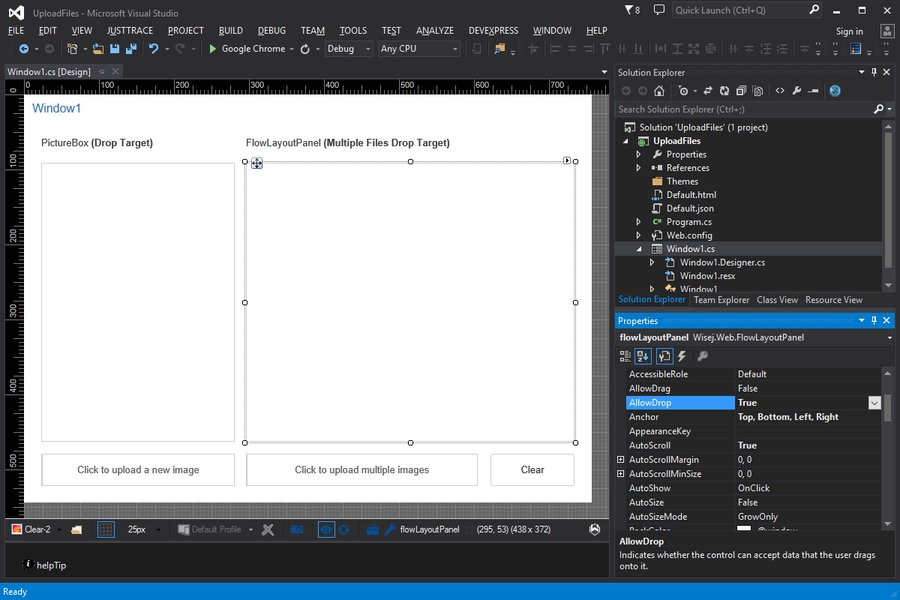
Task: Show the Events lightning bolt in Properties
Action: [682, 356]
